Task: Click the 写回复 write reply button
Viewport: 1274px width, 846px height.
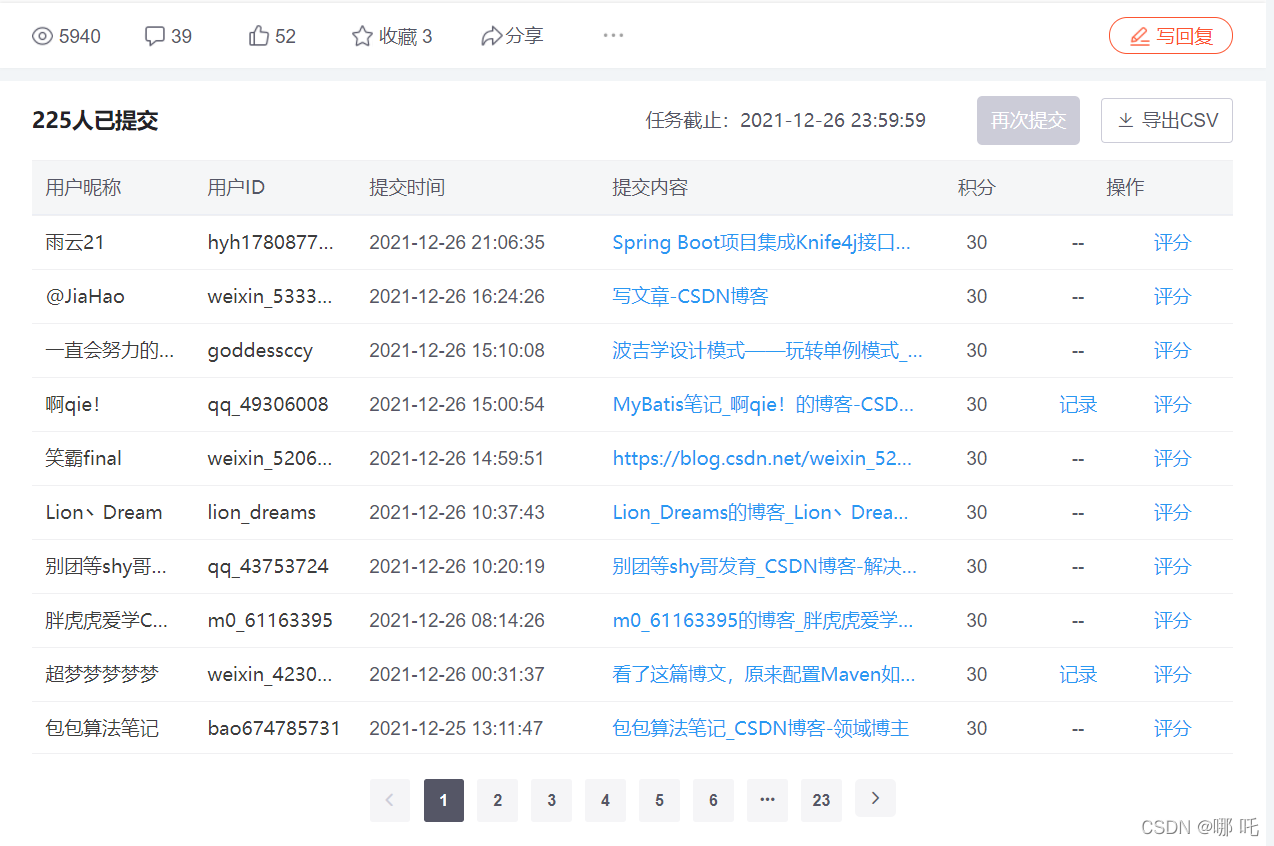Action: coord(1170,36)
